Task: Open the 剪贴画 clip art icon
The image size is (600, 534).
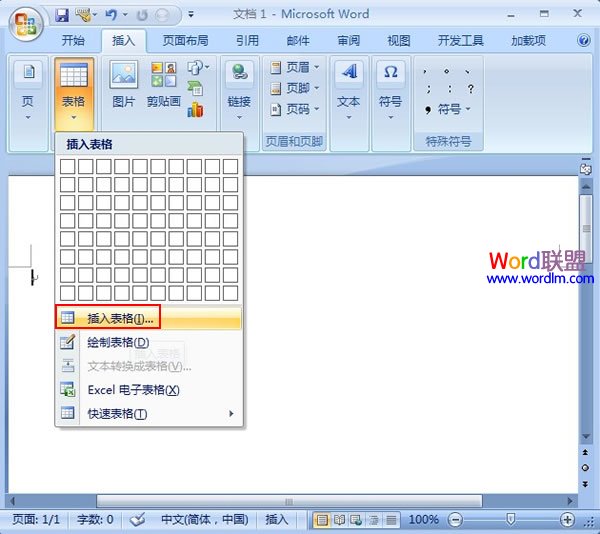Action: pos(163,84)
